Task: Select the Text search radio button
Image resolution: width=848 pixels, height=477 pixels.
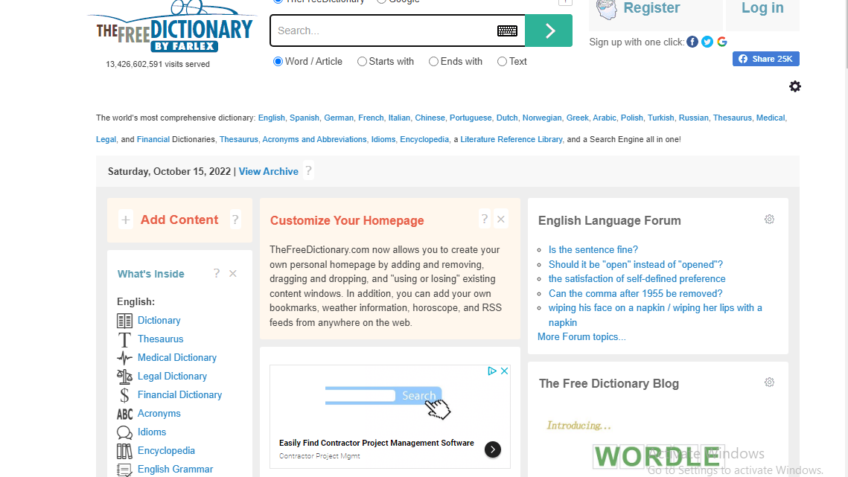Action: 502,62
